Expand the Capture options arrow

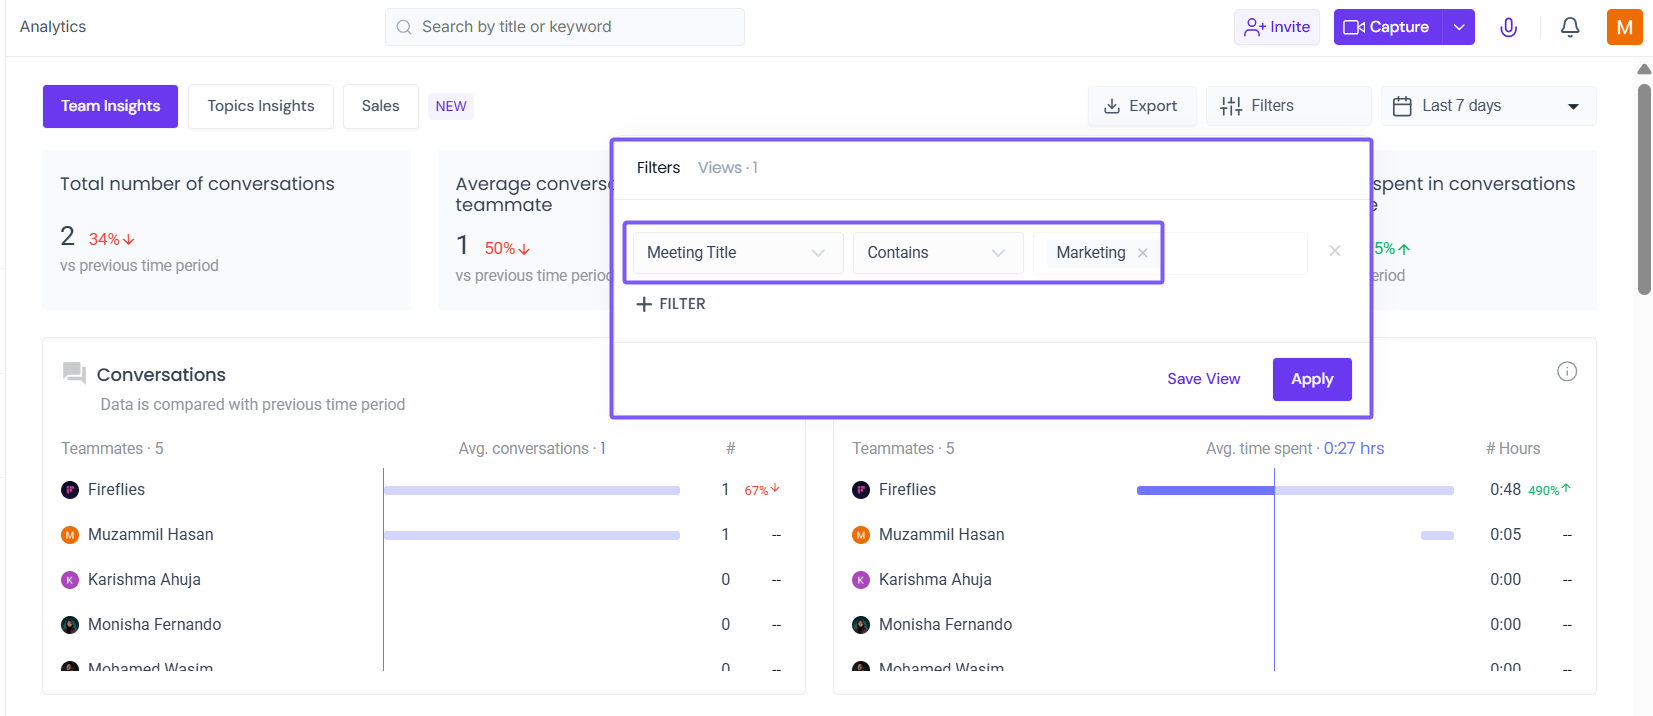1459,27
